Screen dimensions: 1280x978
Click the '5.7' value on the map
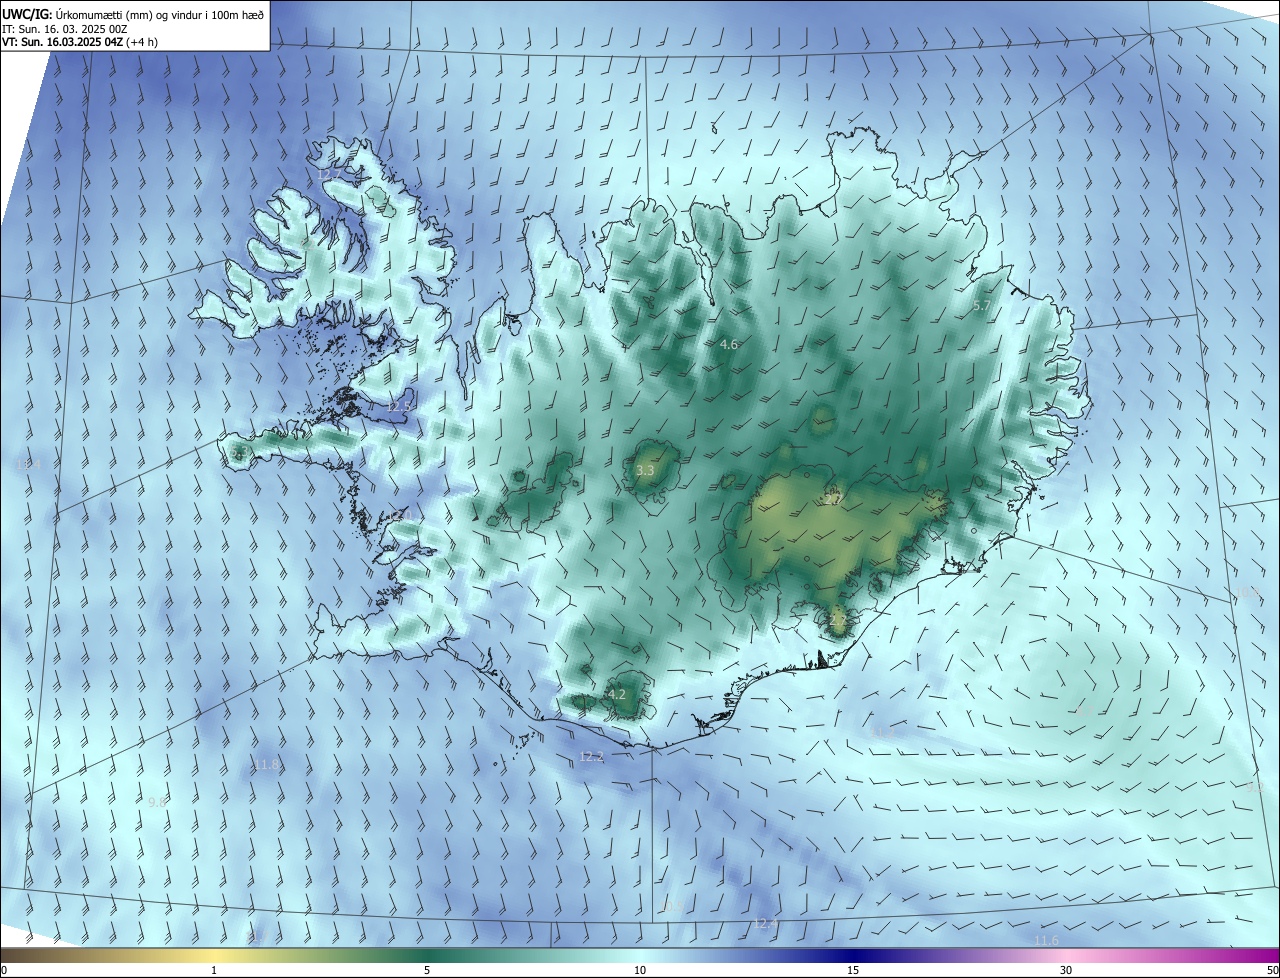point(982,306)
